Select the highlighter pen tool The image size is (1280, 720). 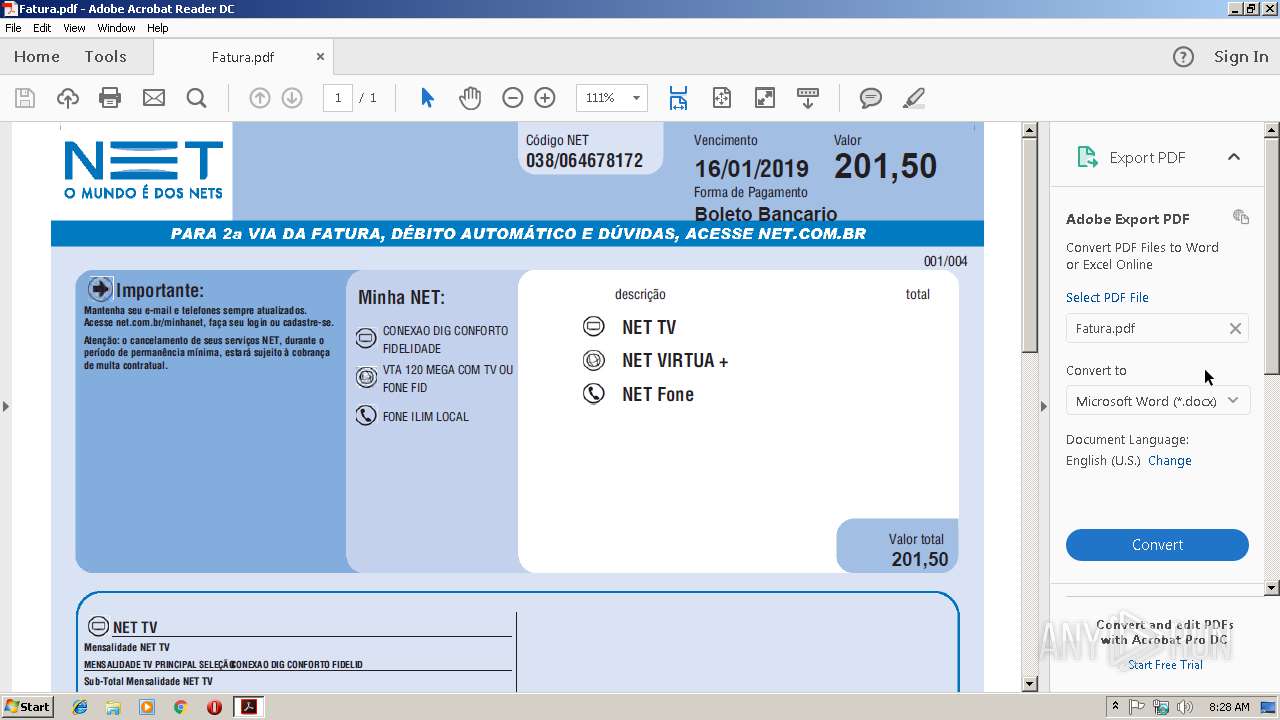tap(913, 98)
